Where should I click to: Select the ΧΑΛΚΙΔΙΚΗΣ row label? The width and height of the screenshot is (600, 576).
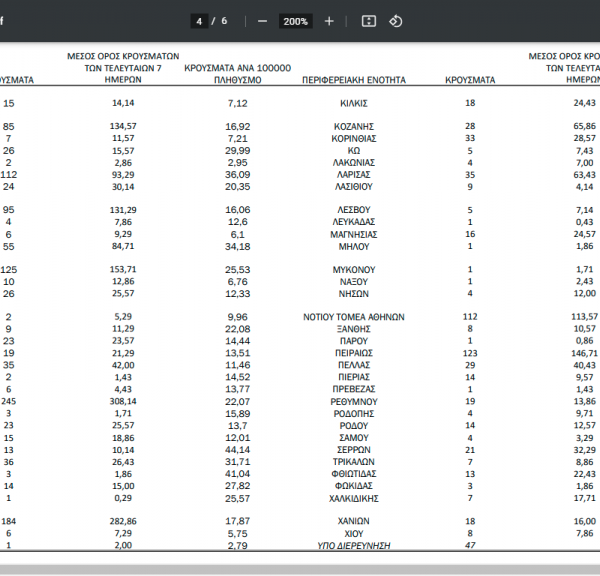(x=354, y=498)
